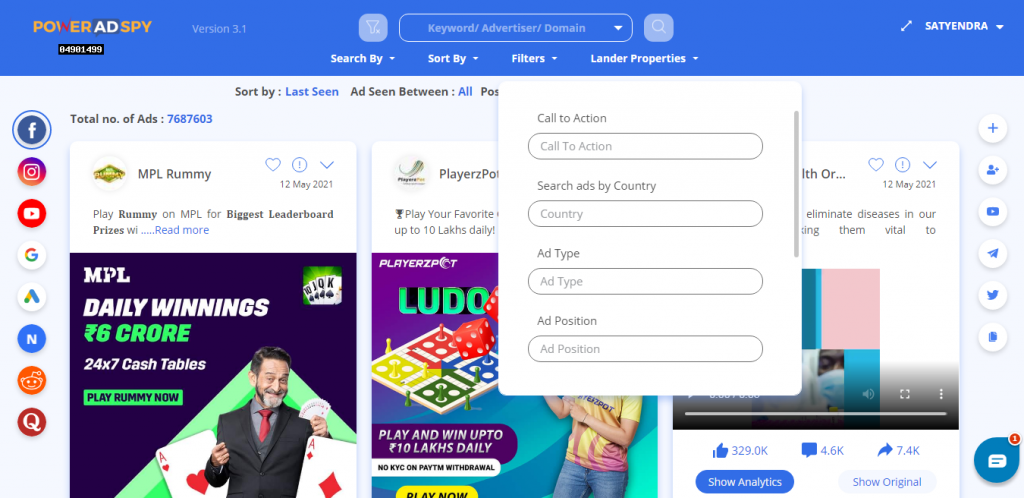Open the Search By menu
The height and width of the screenshot is (498, 1024).
pyautogui.click(x=363, y=58)
